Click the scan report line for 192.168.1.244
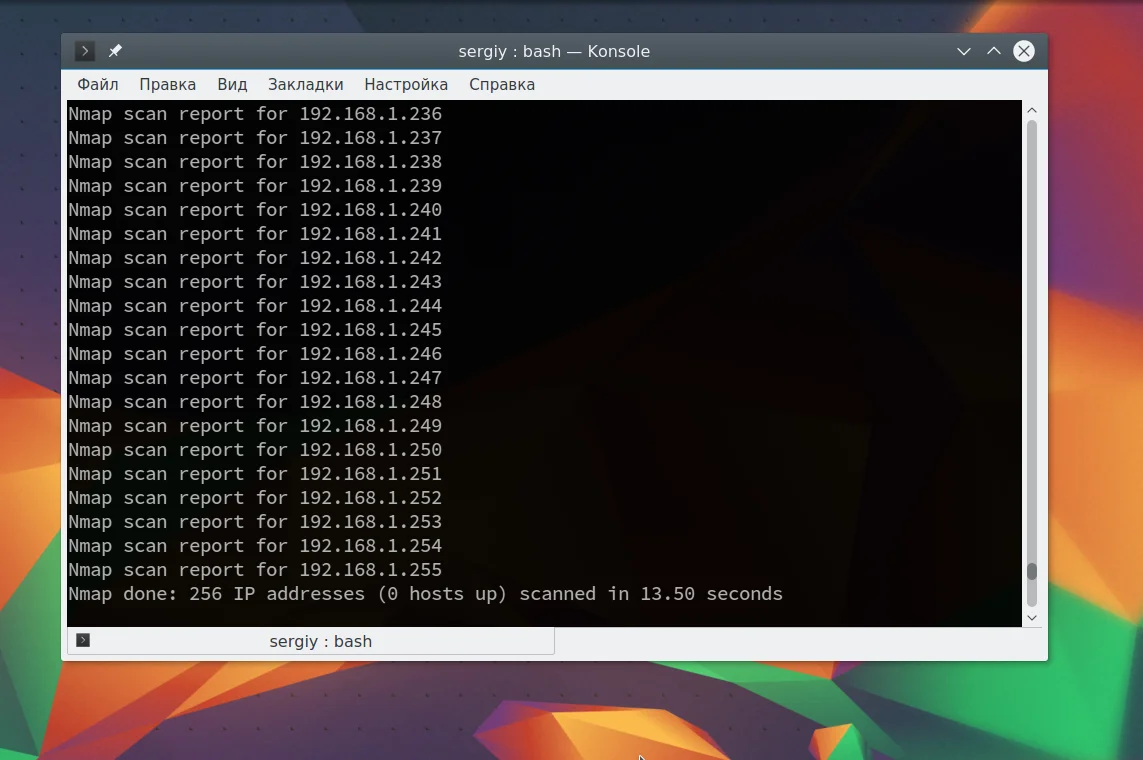 (255, 306)
